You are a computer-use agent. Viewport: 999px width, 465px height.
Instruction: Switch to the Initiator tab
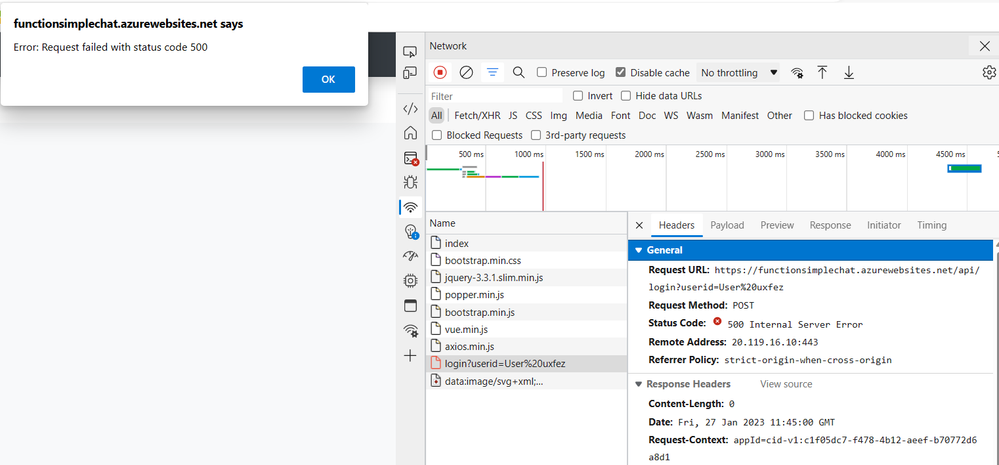pos(884,225)
